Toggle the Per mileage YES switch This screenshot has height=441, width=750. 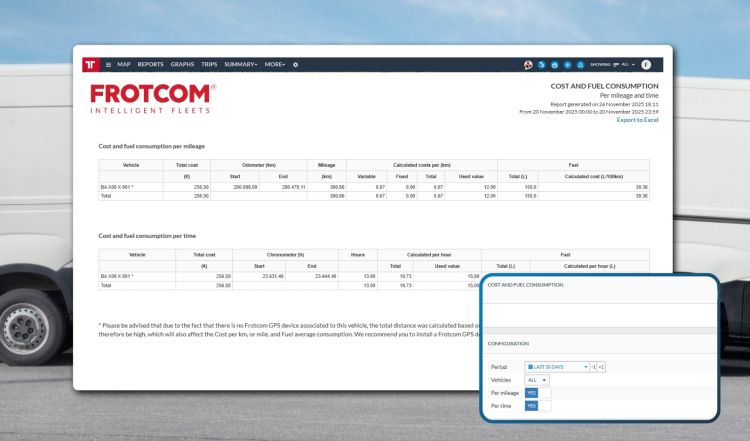coord(532,393)
